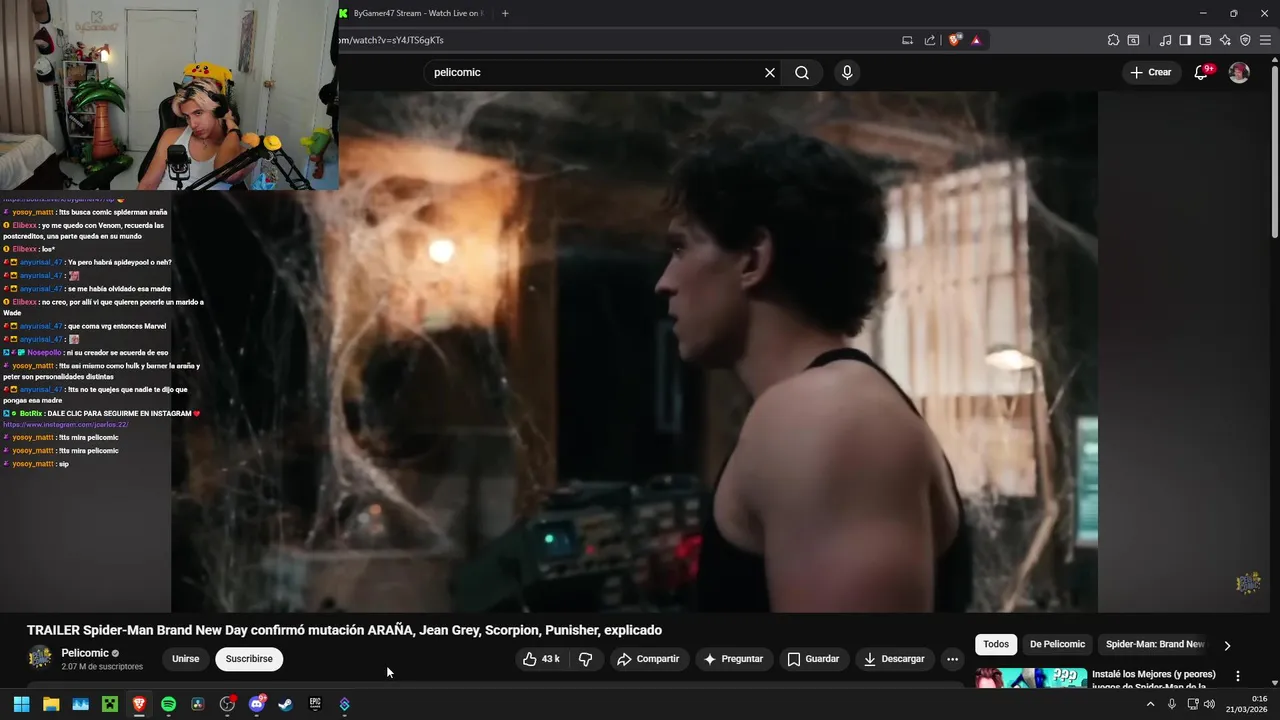1280x720 pixels.
Task: Open File Explorer from the taskbar
Action: click(51, 704)
